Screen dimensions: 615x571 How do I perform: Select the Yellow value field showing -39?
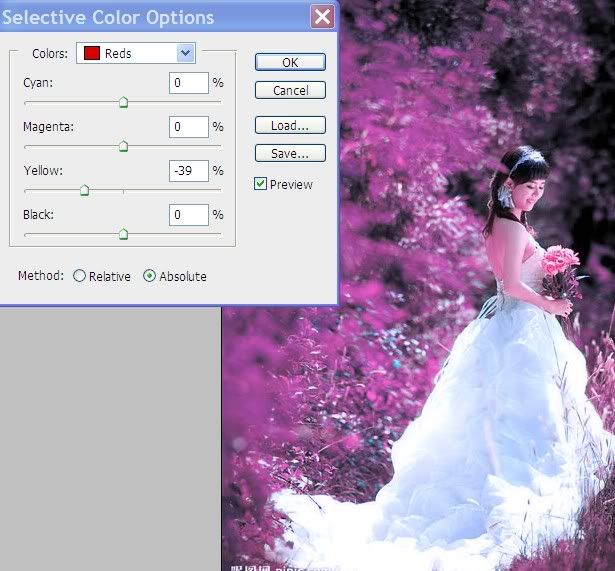click(189, 171)
